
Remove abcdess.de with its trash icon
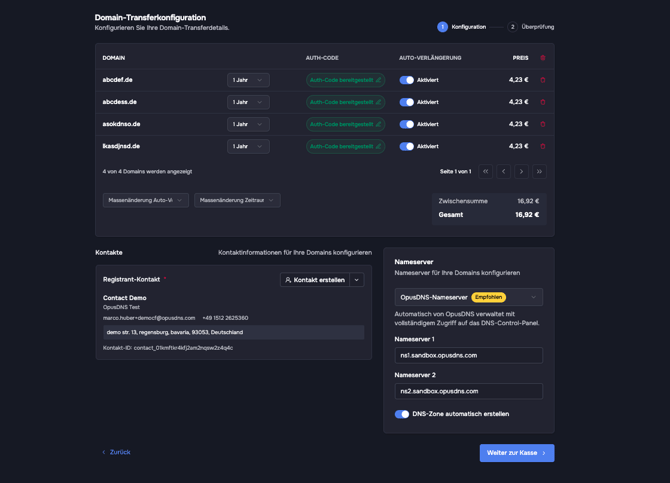543,102
